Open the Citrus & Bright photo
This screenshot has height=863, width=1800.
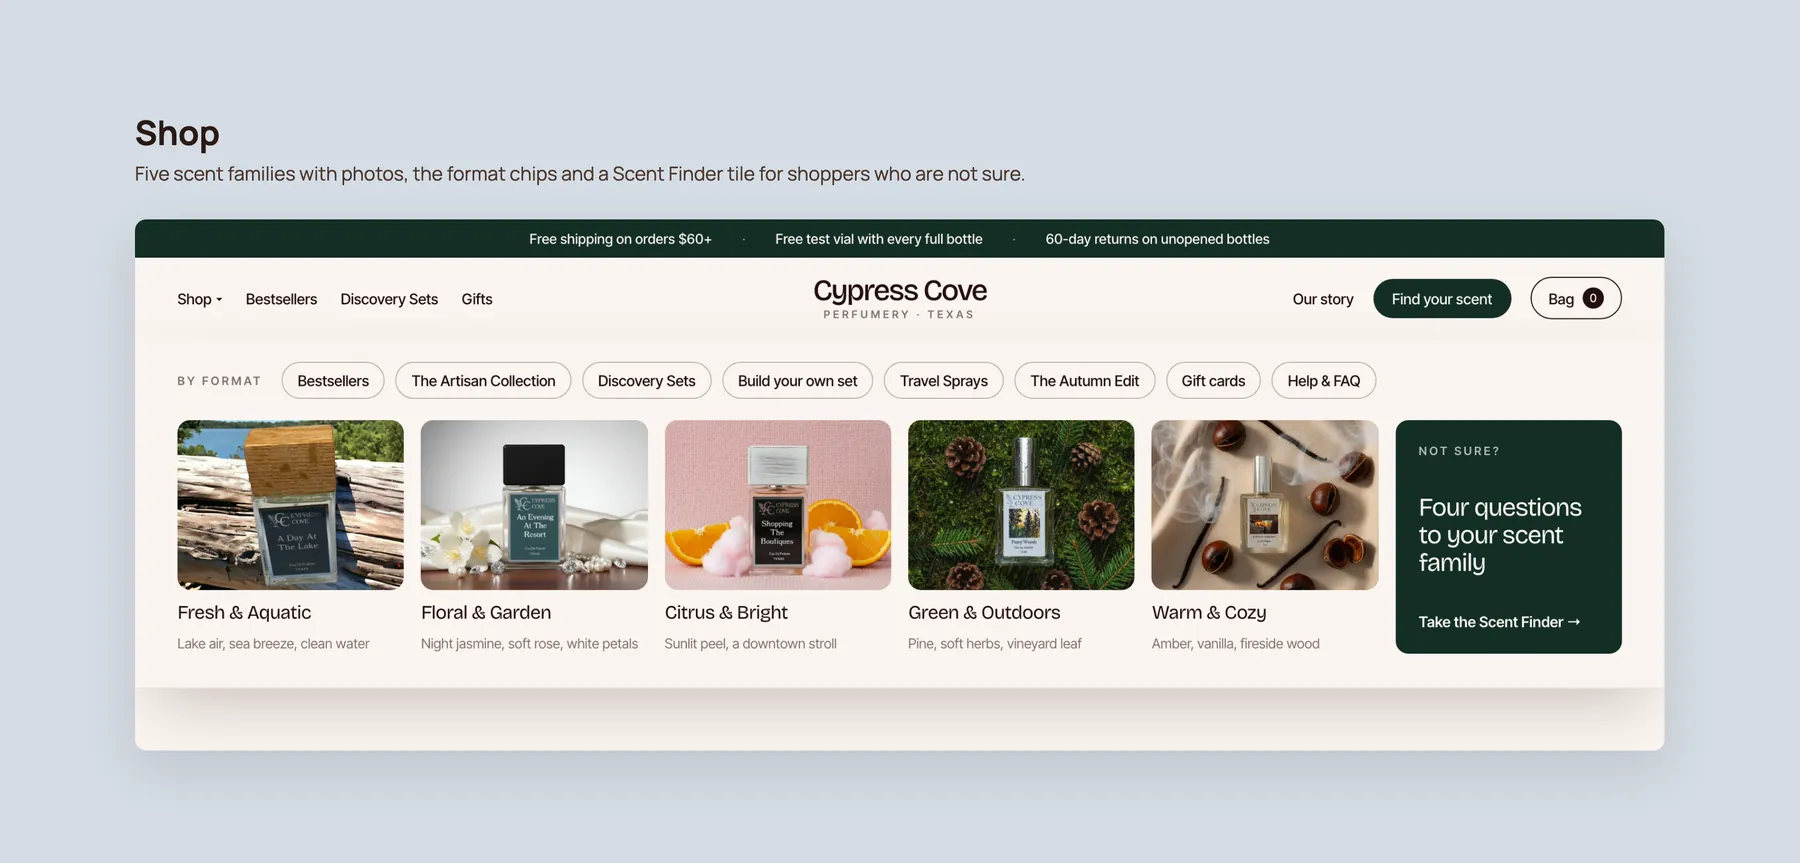click(x=778, y=505)
